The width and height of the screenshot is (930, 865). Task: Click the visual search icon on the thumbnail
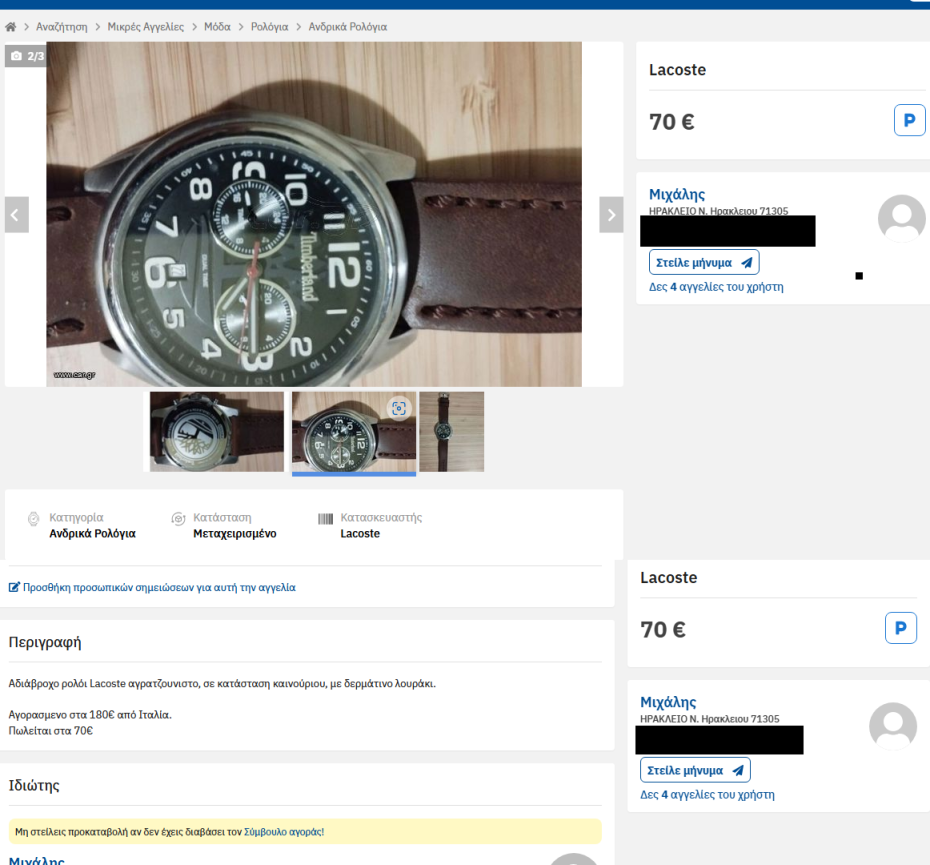399,408
